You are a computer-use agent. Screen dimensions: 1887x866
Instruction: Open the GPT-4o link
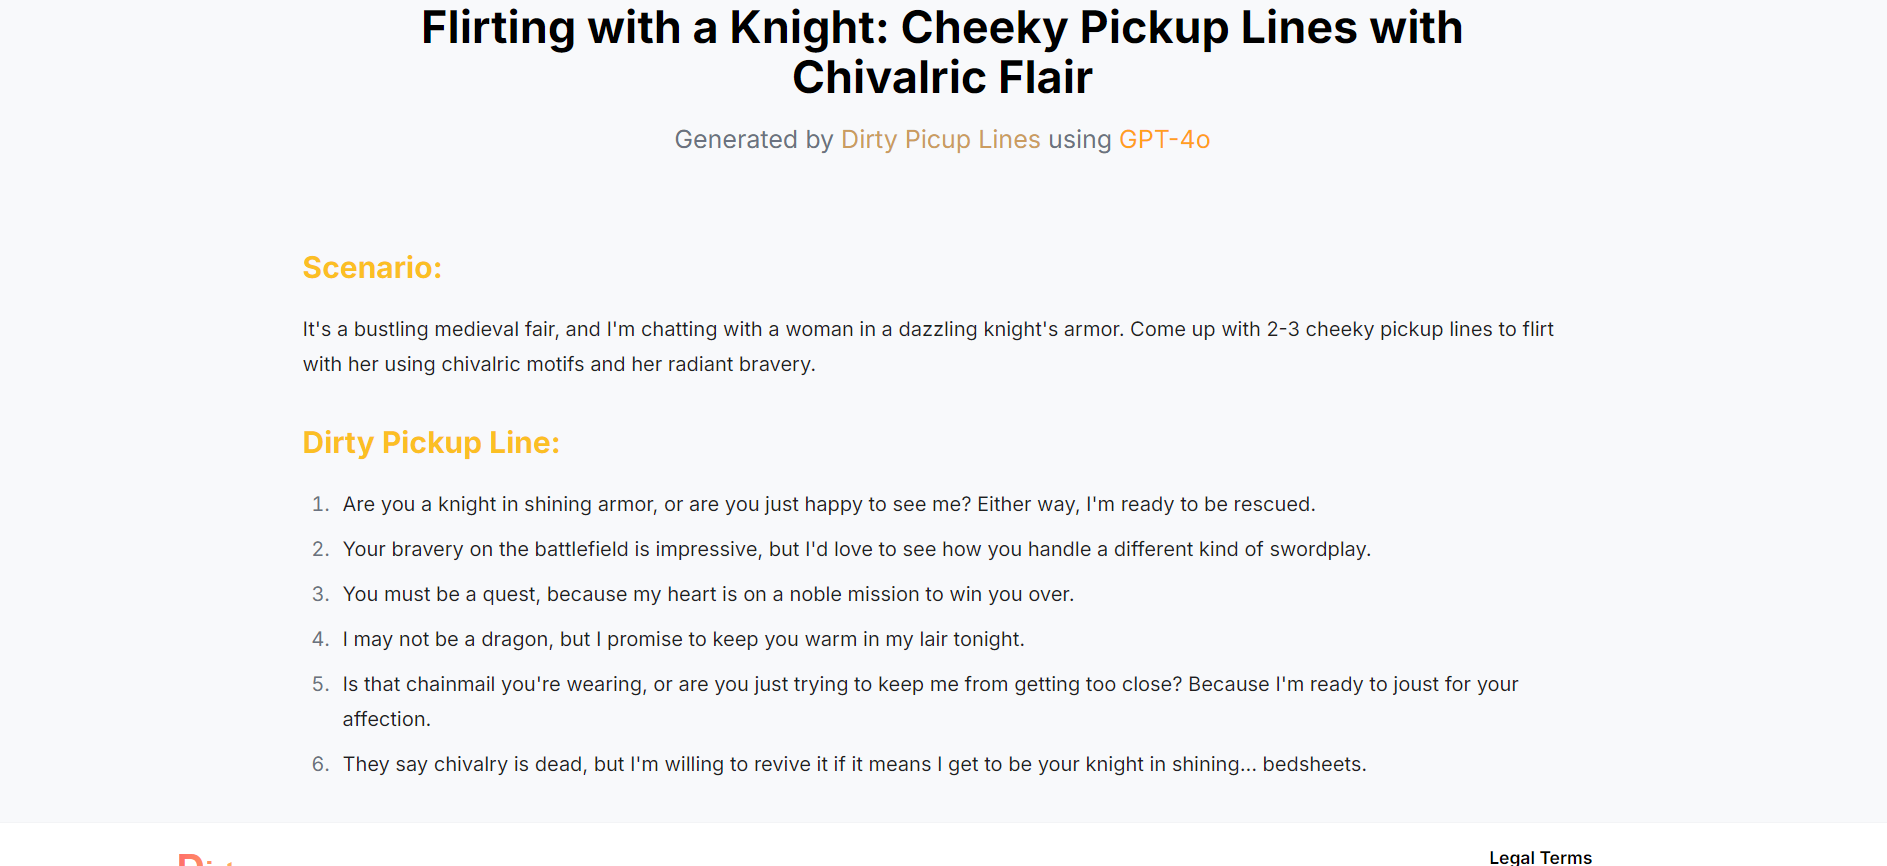(x=1164, y=139)
